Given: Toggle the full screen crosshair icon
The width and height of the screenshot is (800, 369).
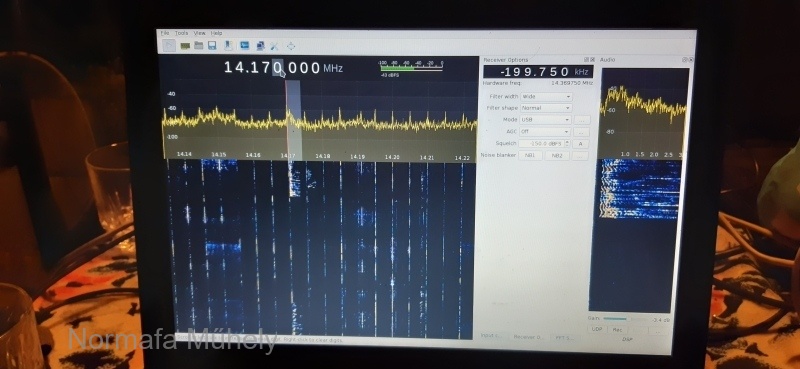Looking at the screenshot, I should click(291, 46).
